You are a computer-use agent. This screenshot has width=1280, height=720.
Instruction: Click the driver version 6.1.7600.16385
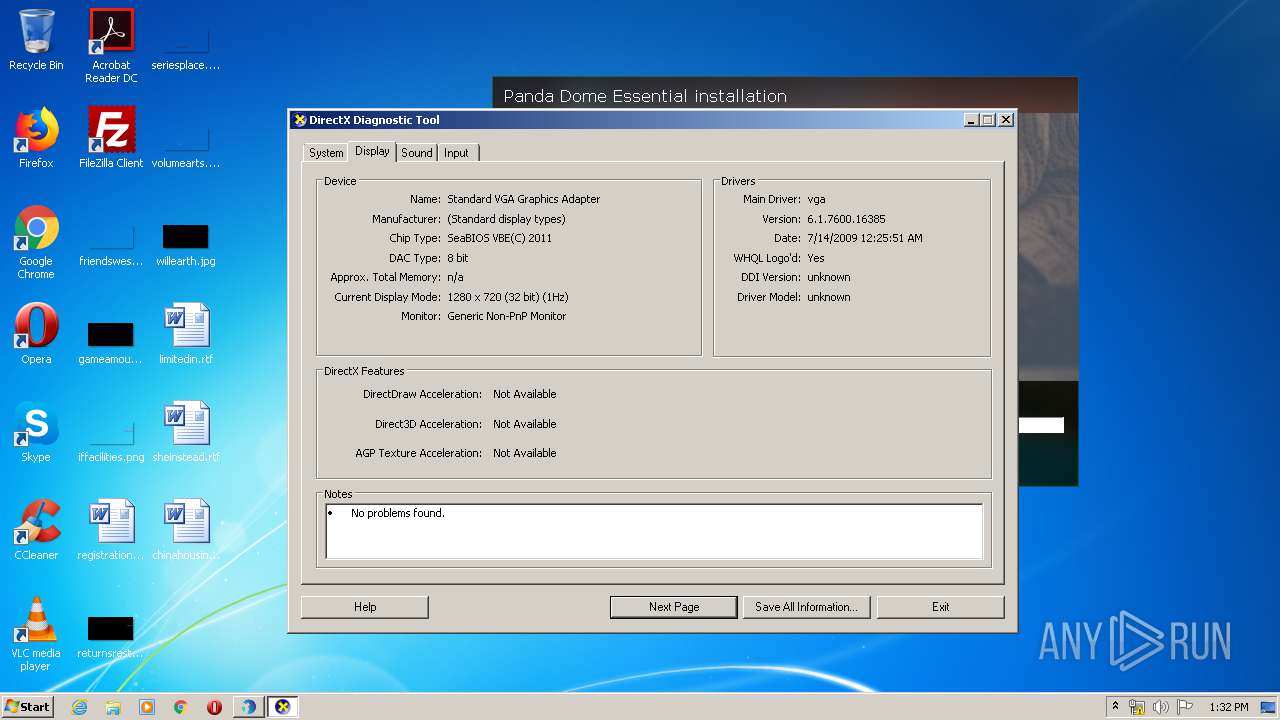[846, 219]
